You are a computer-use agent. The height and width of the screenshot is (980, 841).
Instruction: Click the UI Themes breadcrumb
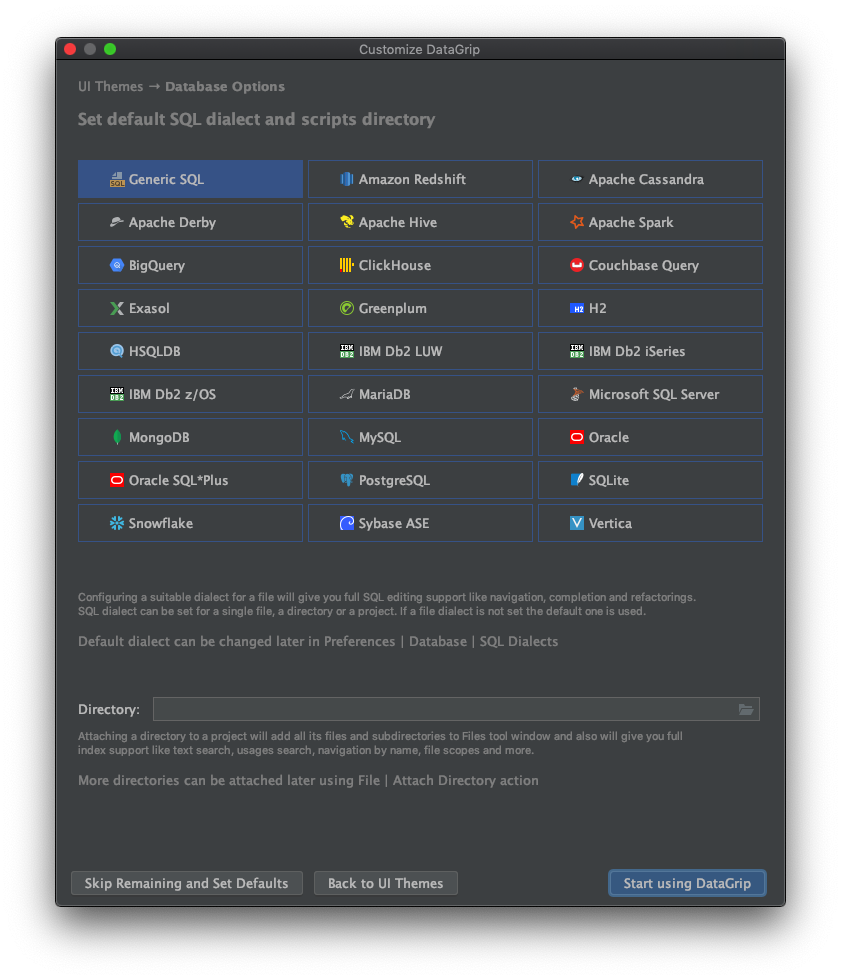(x=111, y=87)
